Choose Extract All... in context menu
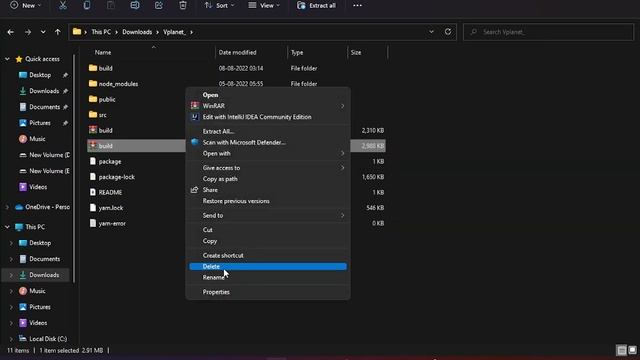 click(x=268, y=131)
